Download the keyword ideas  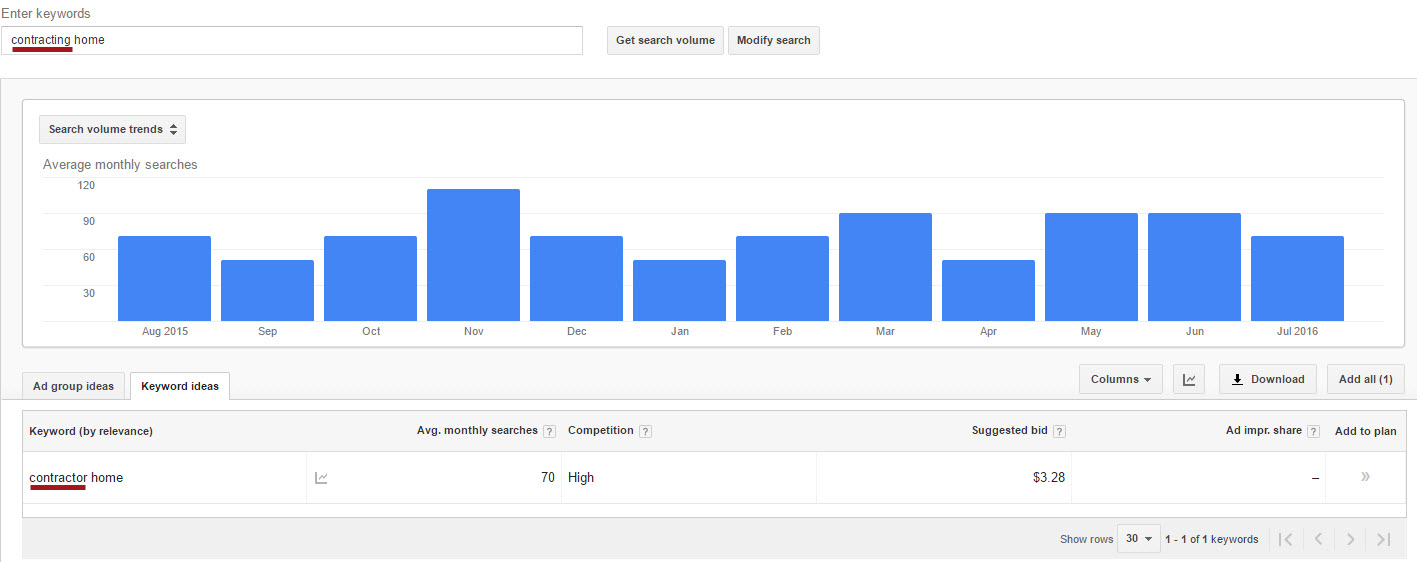[1267, 380]
